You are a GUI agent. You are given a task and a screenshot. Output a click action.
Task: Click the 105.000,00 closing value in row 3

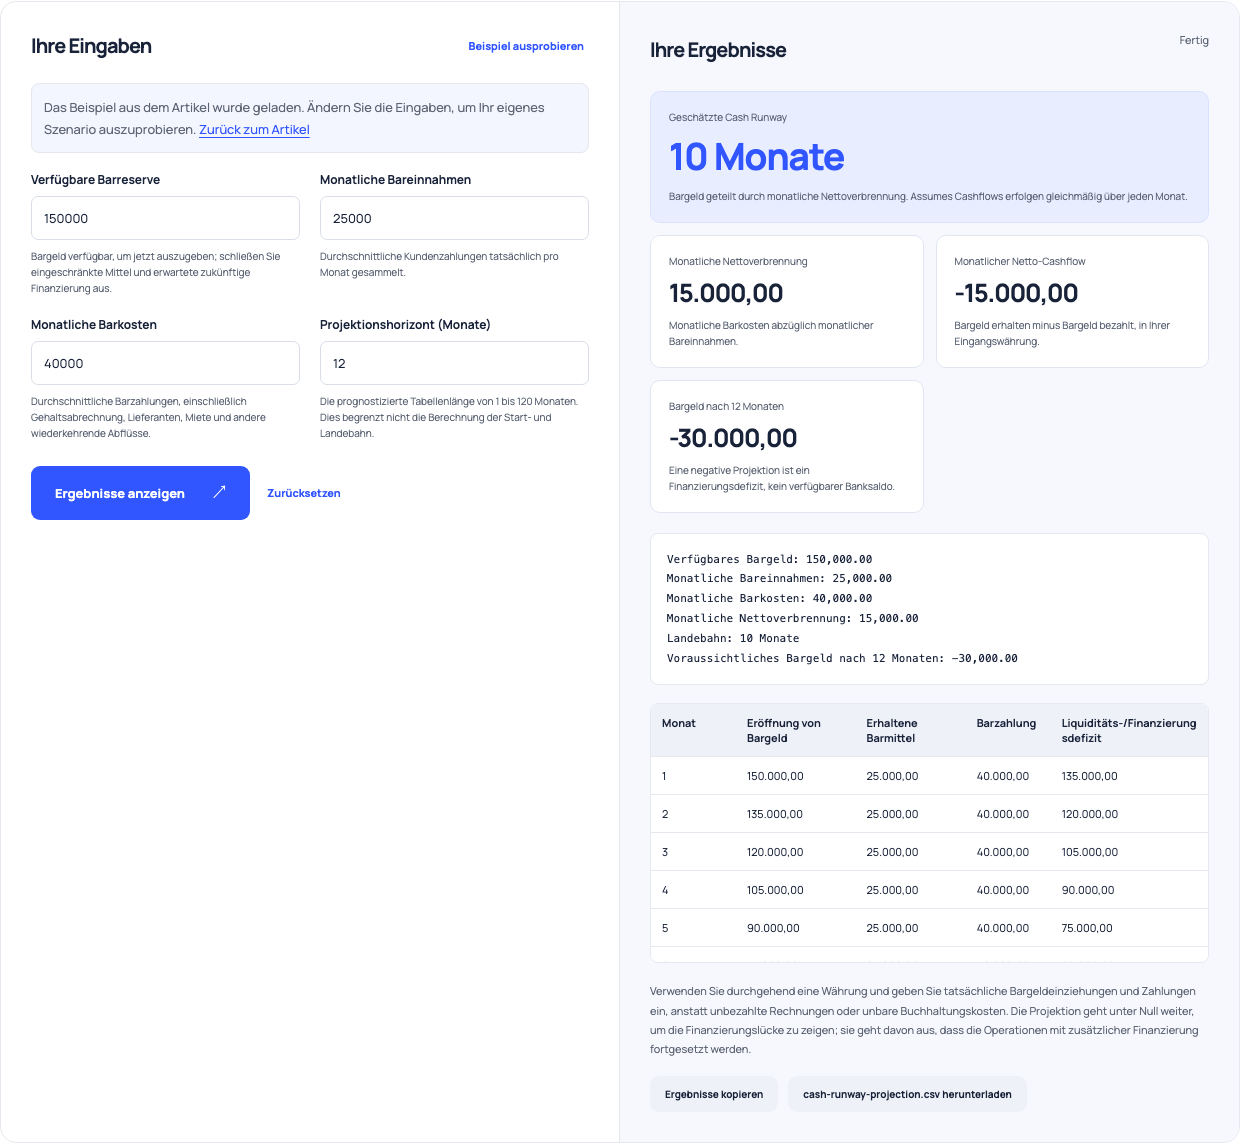1090,852
